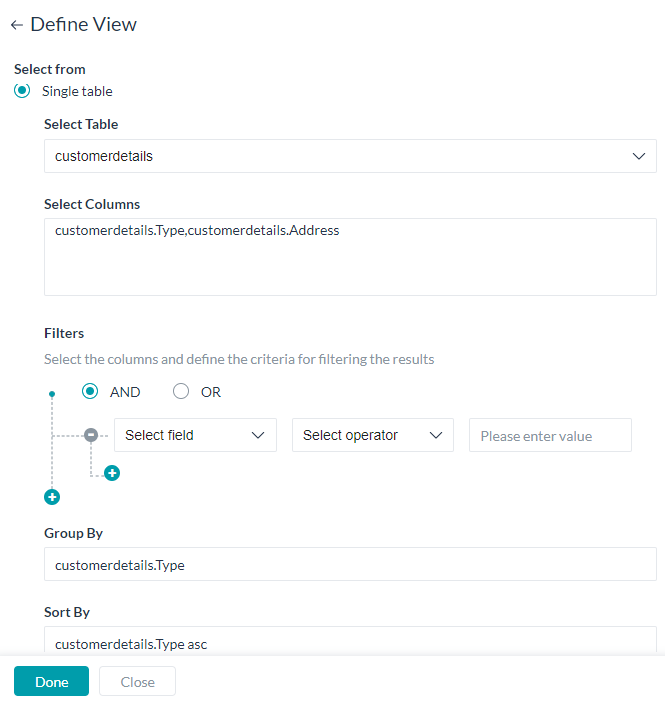Click the Sort By input field

pyautogui.click(x=350, y=641)
